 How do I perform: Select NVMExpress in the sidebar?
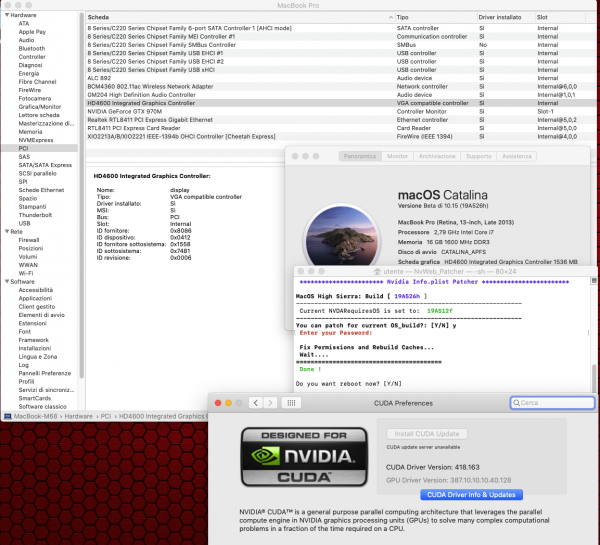pyautogui.click(x=36, y=140)
